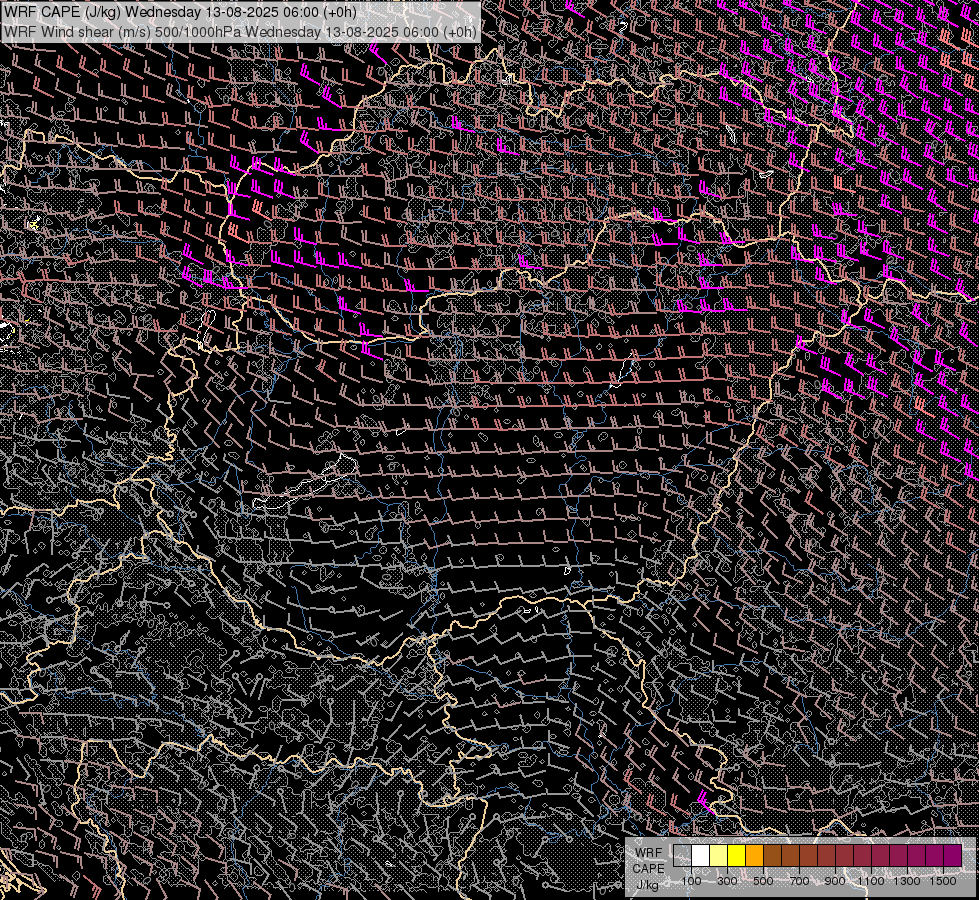The image size is (979, 900).
Task: Click the CAPE label in the legend
Action: pyautogui.click(x=648, y=869)
